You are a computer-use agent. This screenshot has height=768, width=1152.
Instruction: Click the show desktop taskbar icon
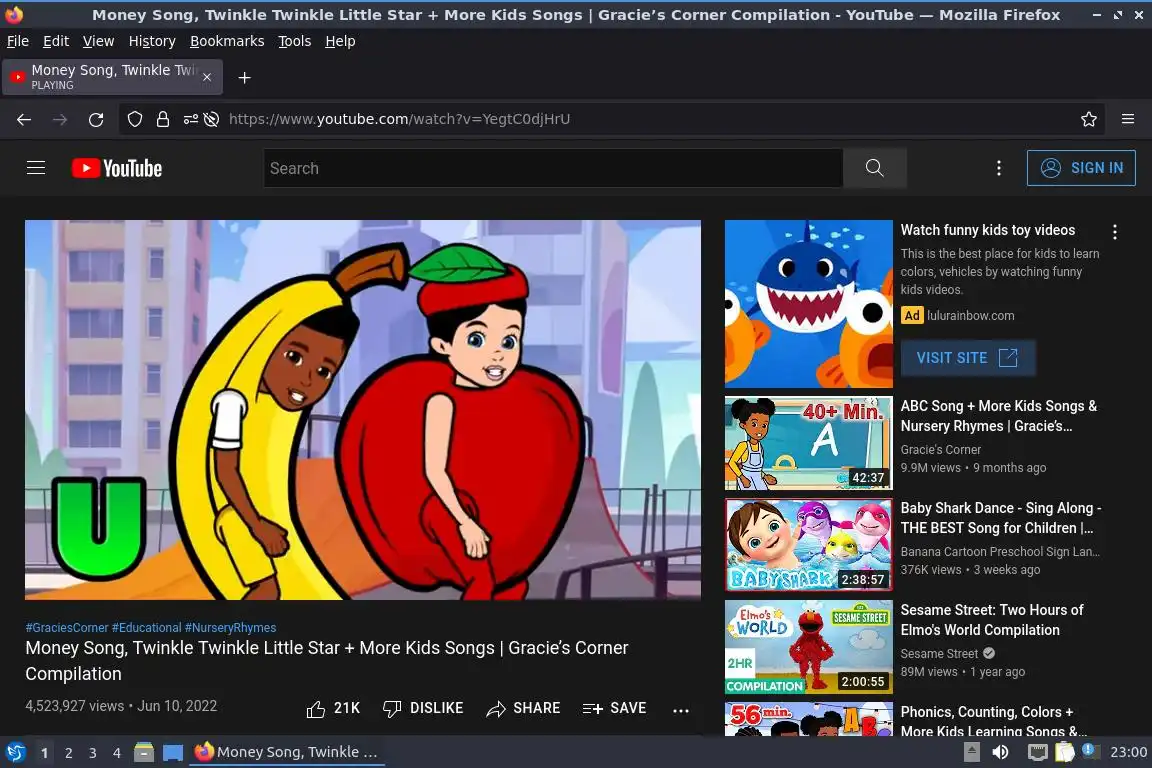(x=173, y=752)
